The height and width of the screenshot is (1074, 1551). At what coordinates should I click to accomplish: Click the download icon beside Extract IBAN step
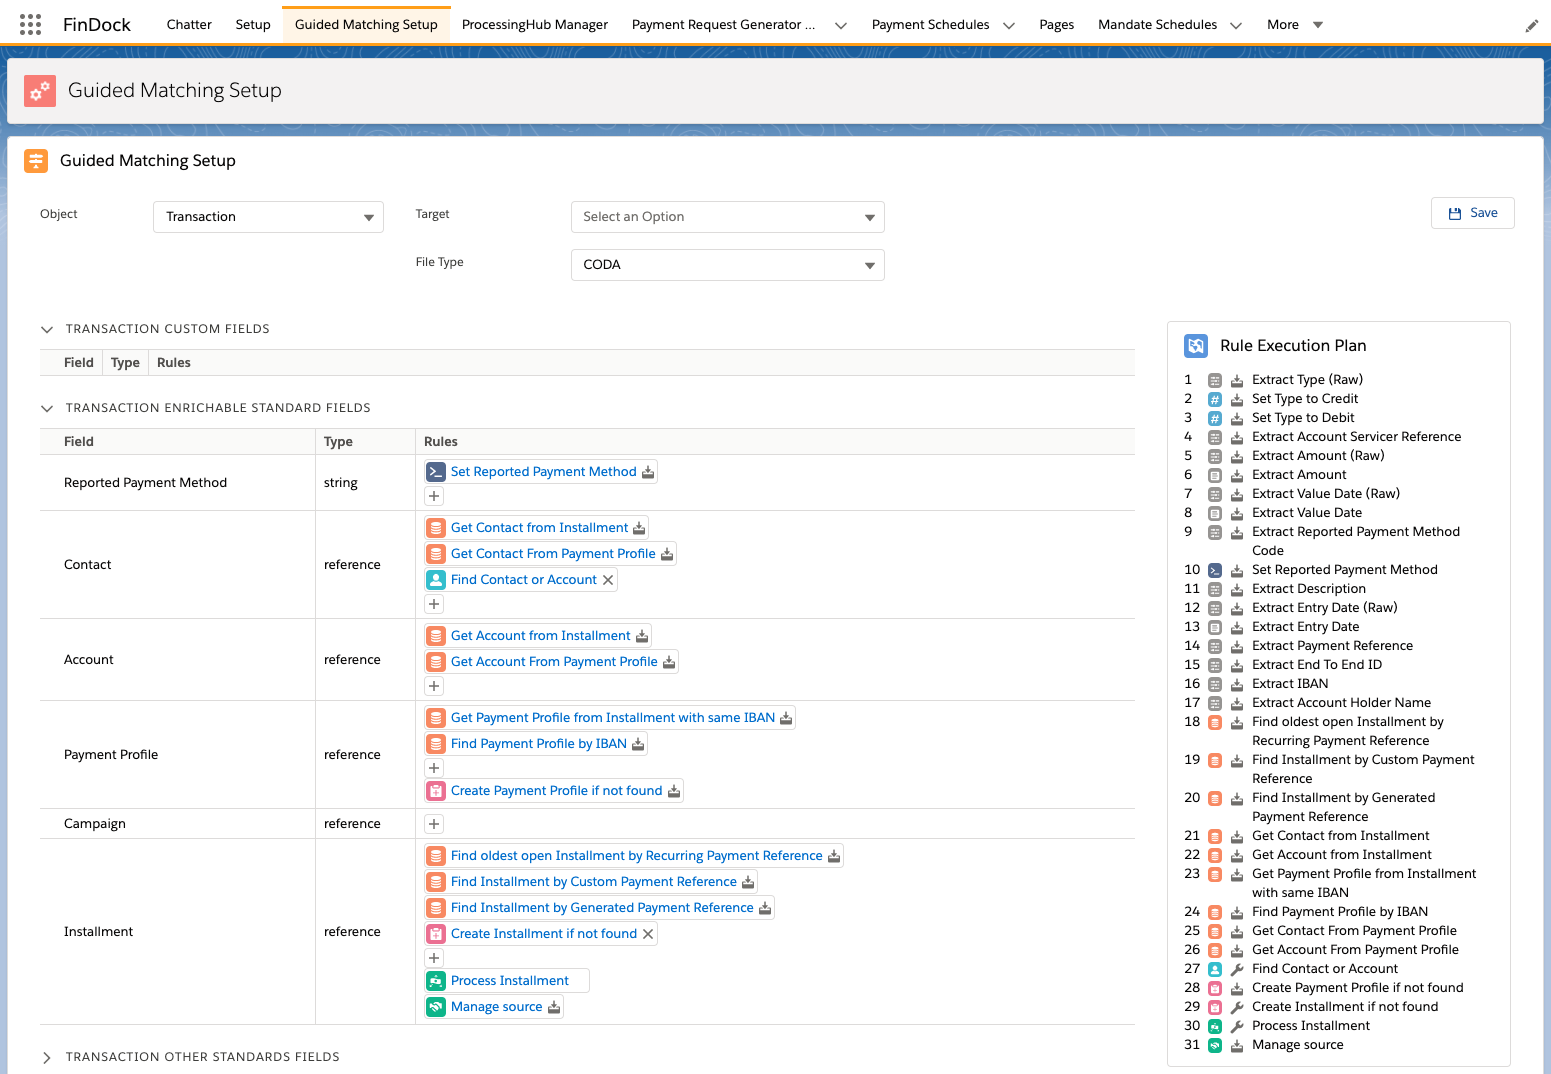click(1236, 683)
